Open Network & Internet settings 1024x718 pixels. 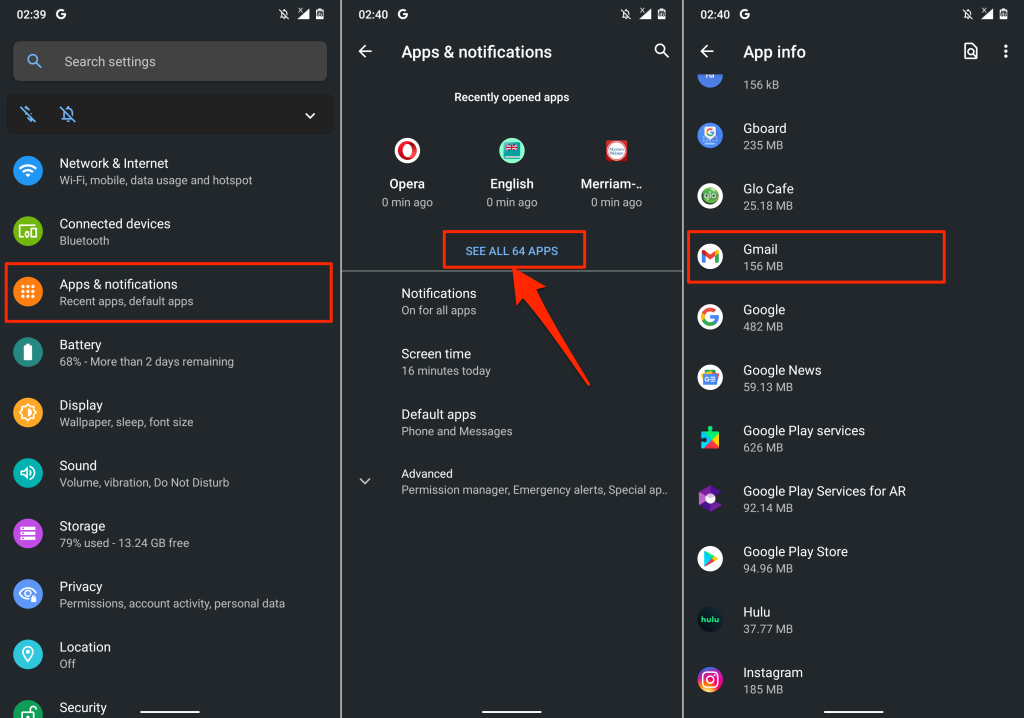point(155,171)
